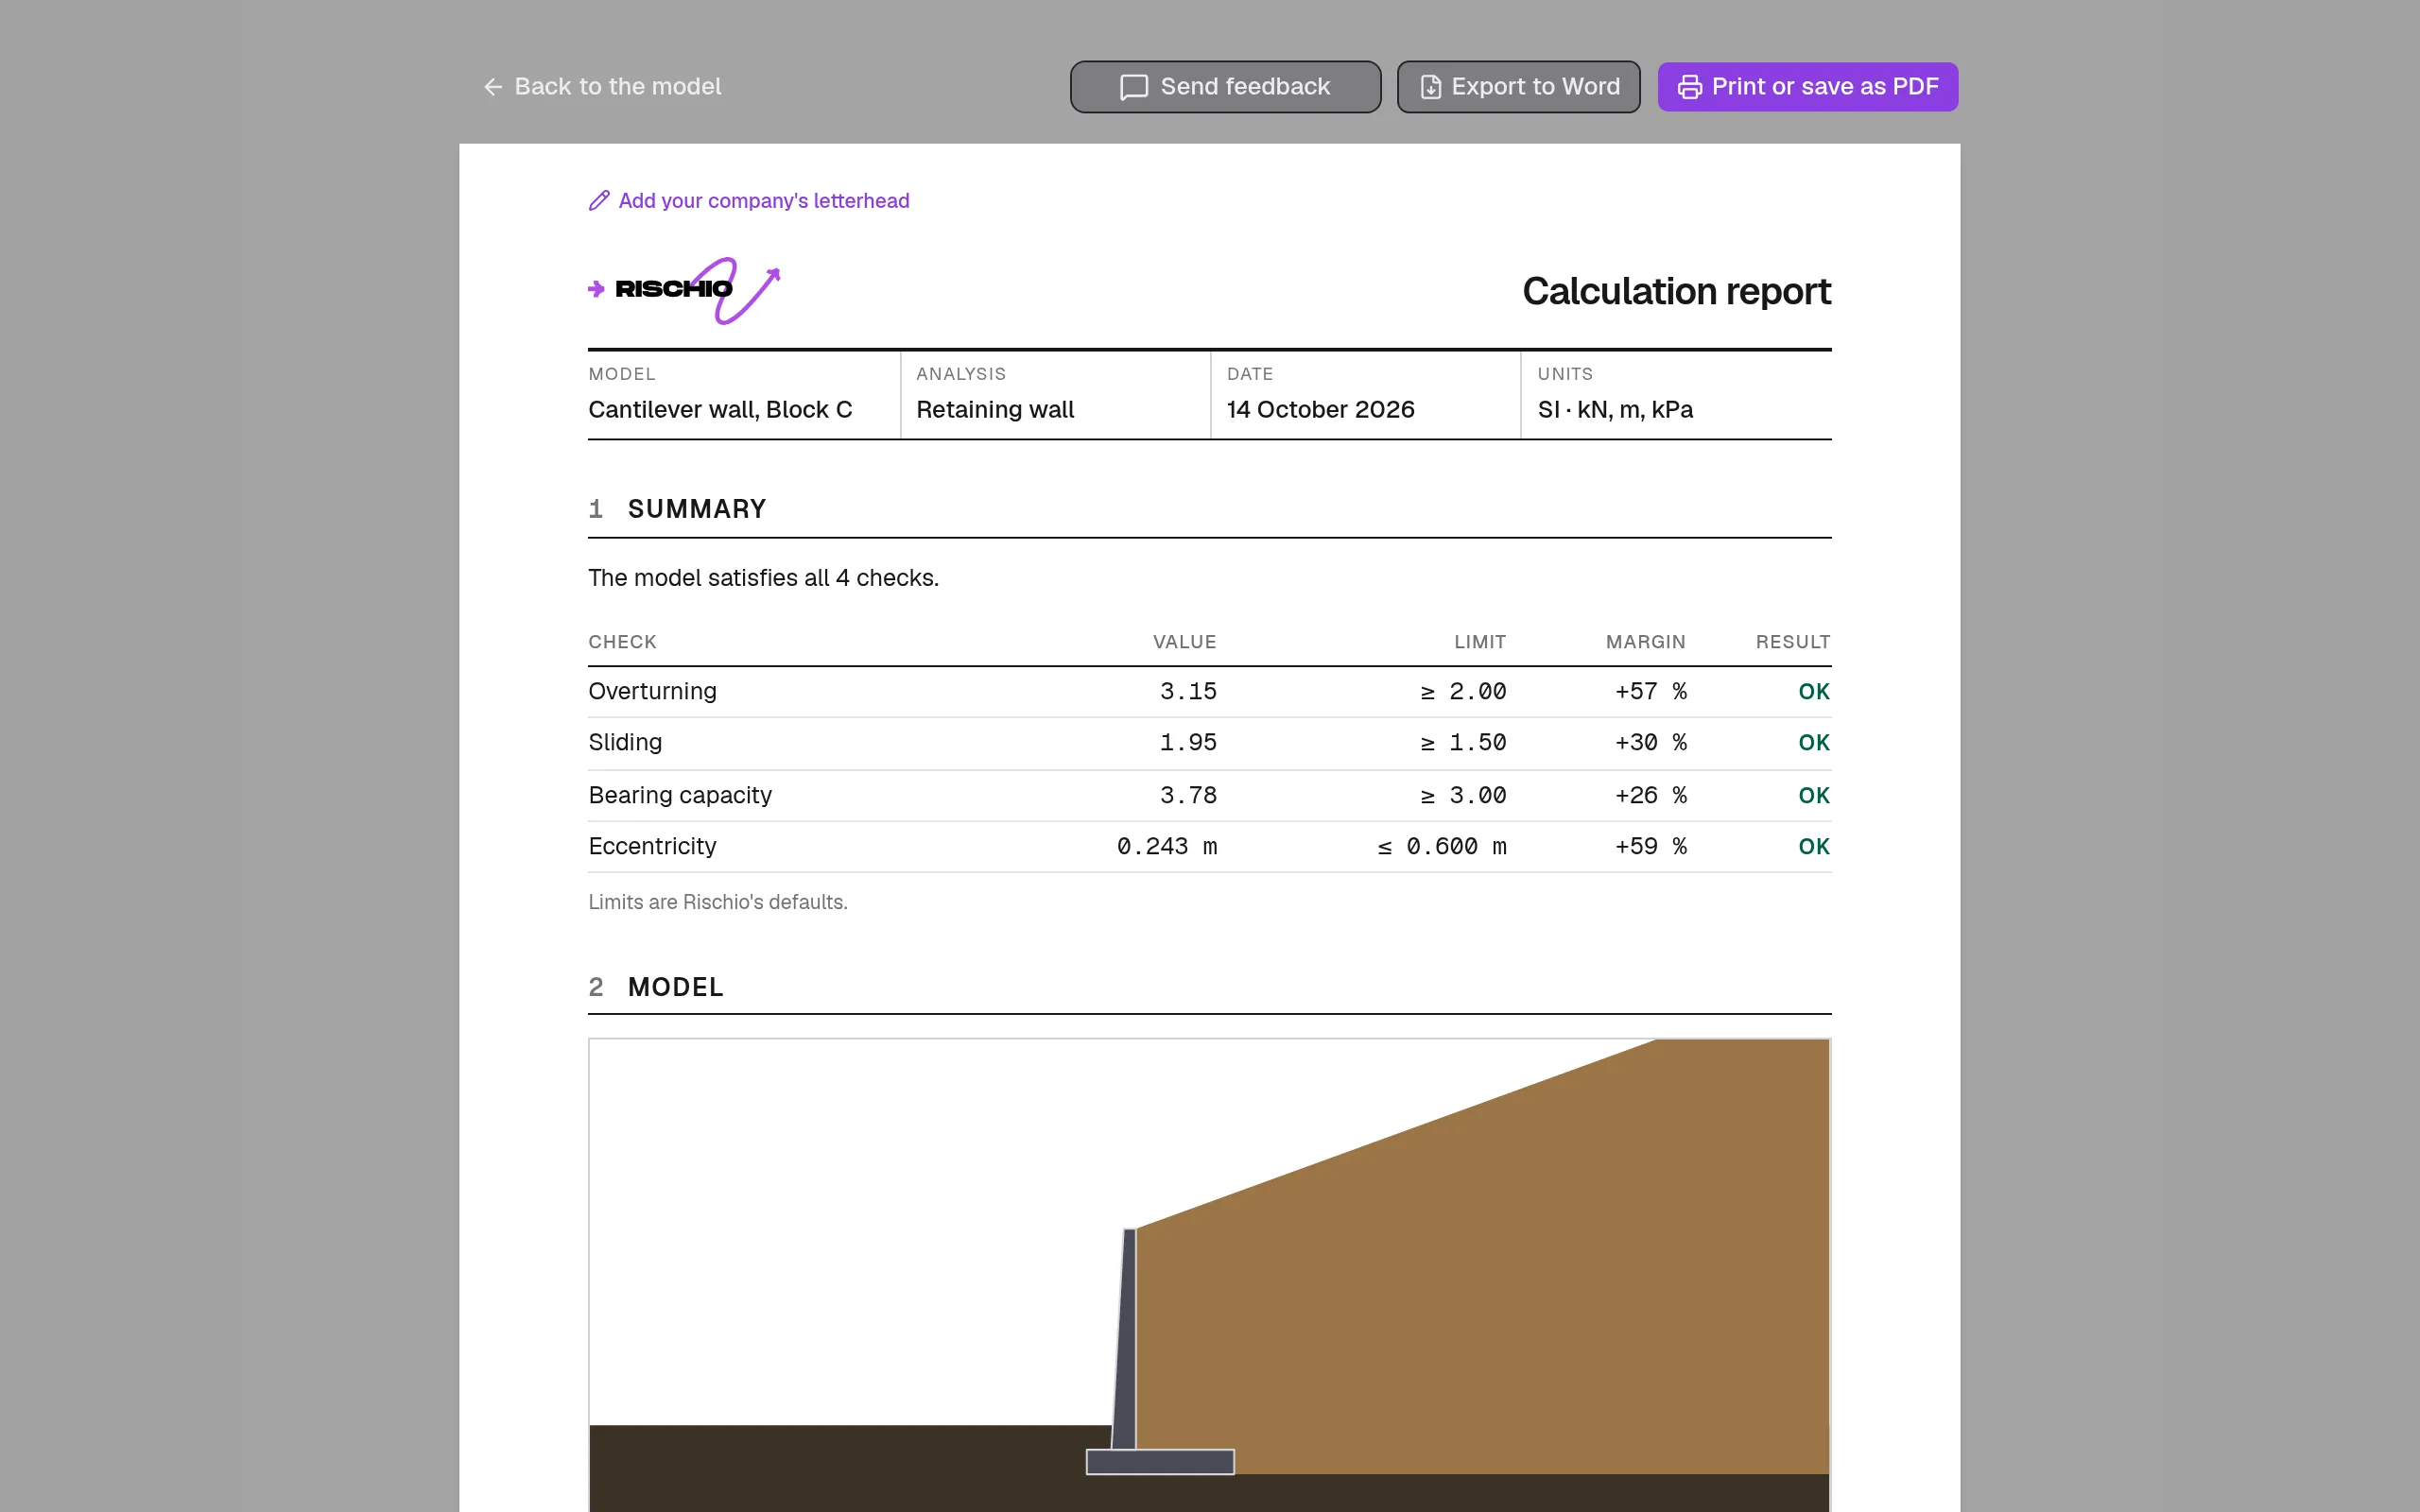Click the MARGIN column header
The width and height of the screenshot is (2420, 1512).
[1646, 642]
